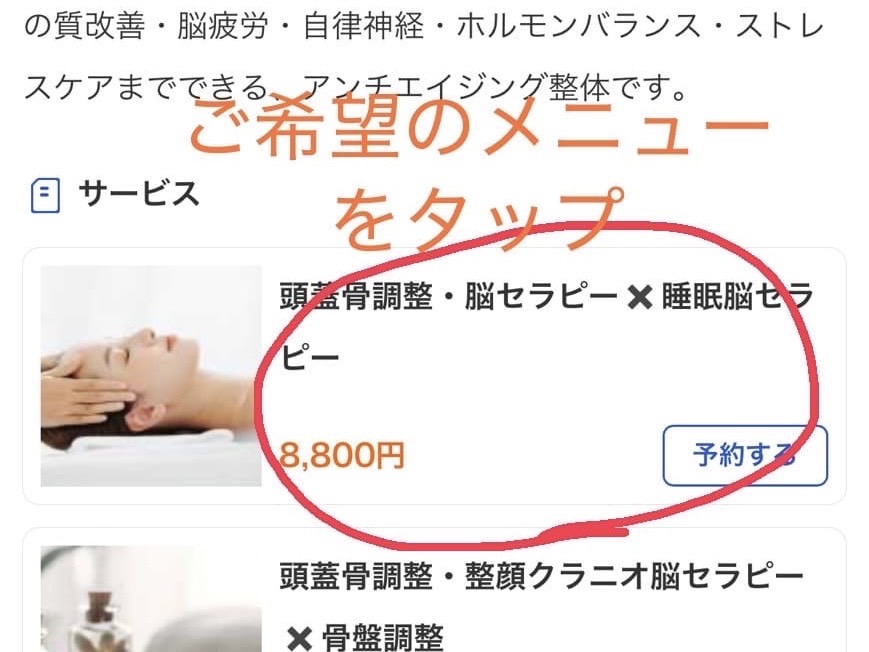Select the 骨盤調整 text
The height and width of the screenshot is (652, 869).
[x=382, y=638]
